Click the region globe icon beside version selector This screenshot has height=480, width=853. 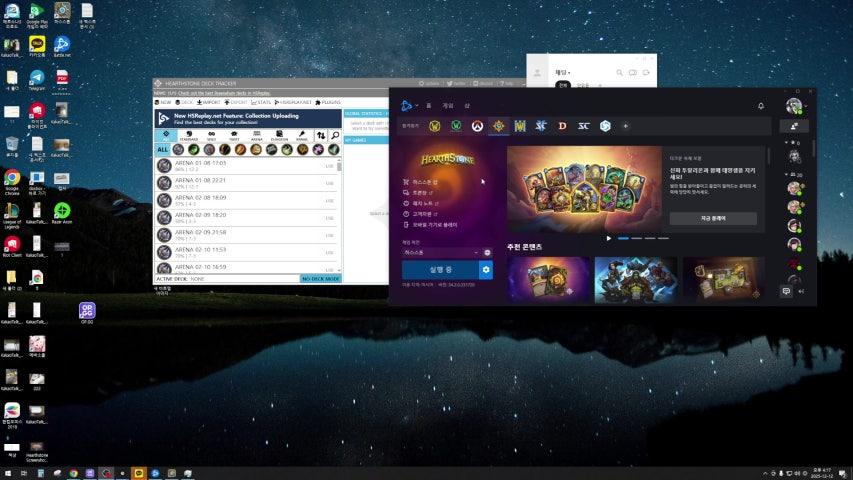tap(487, 253)
